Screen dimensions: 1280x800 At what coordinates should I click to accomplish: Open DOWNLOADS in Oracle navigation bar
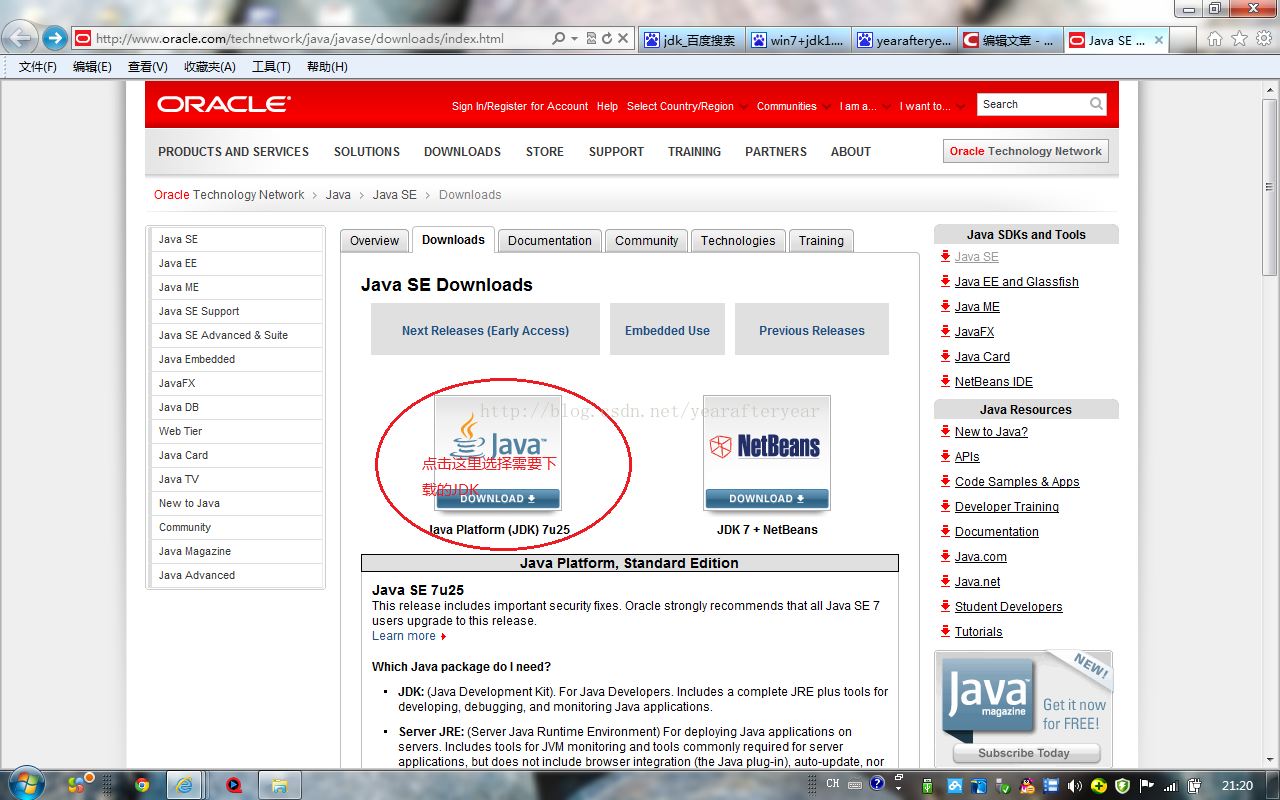[x=462, y=152]
